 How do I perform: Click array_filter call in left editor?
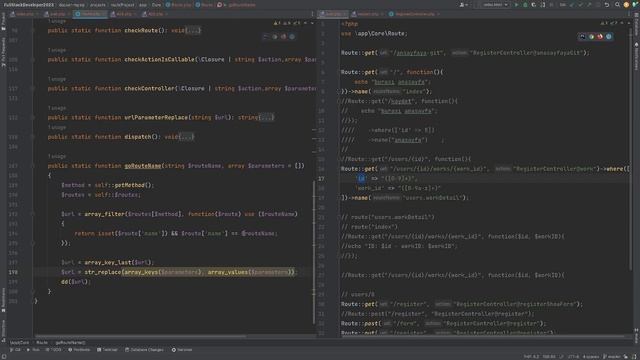104,214
